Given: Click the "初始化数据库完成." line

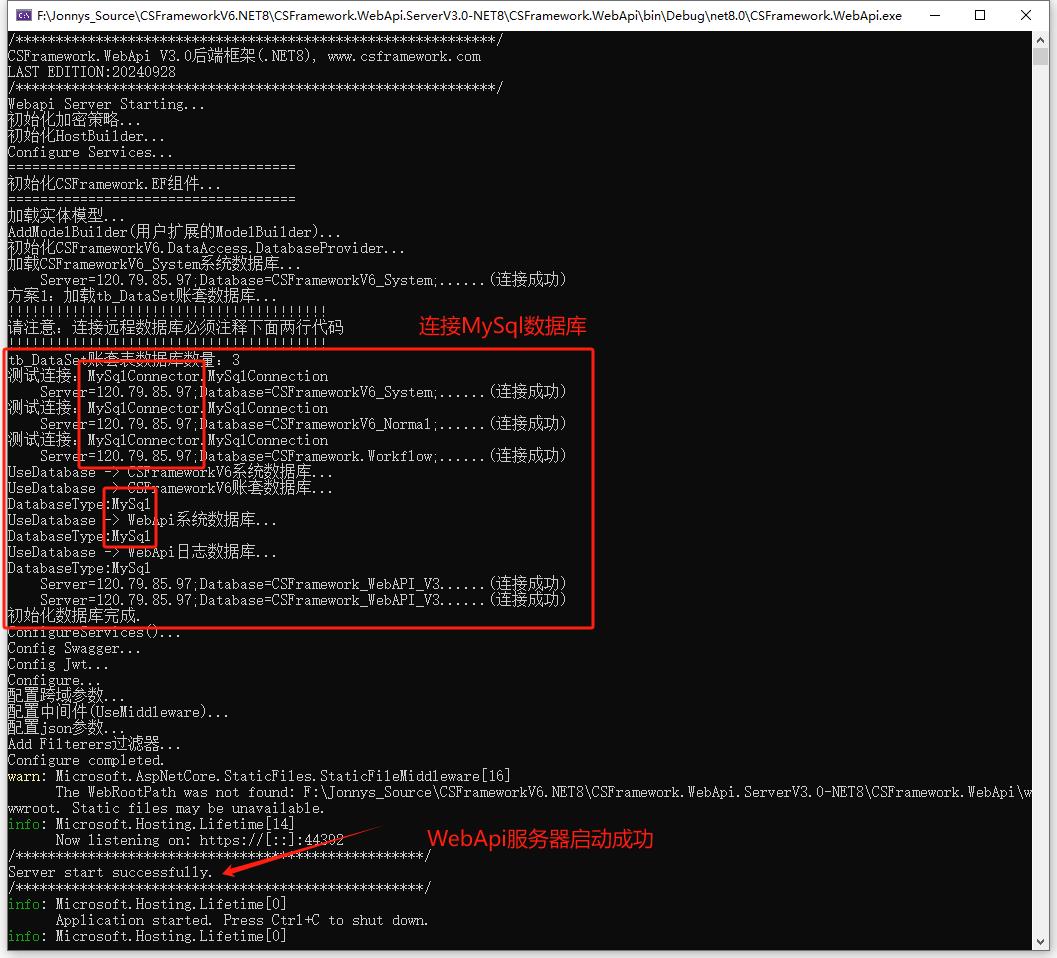Looking at the screenshot, I should (74, 616).
